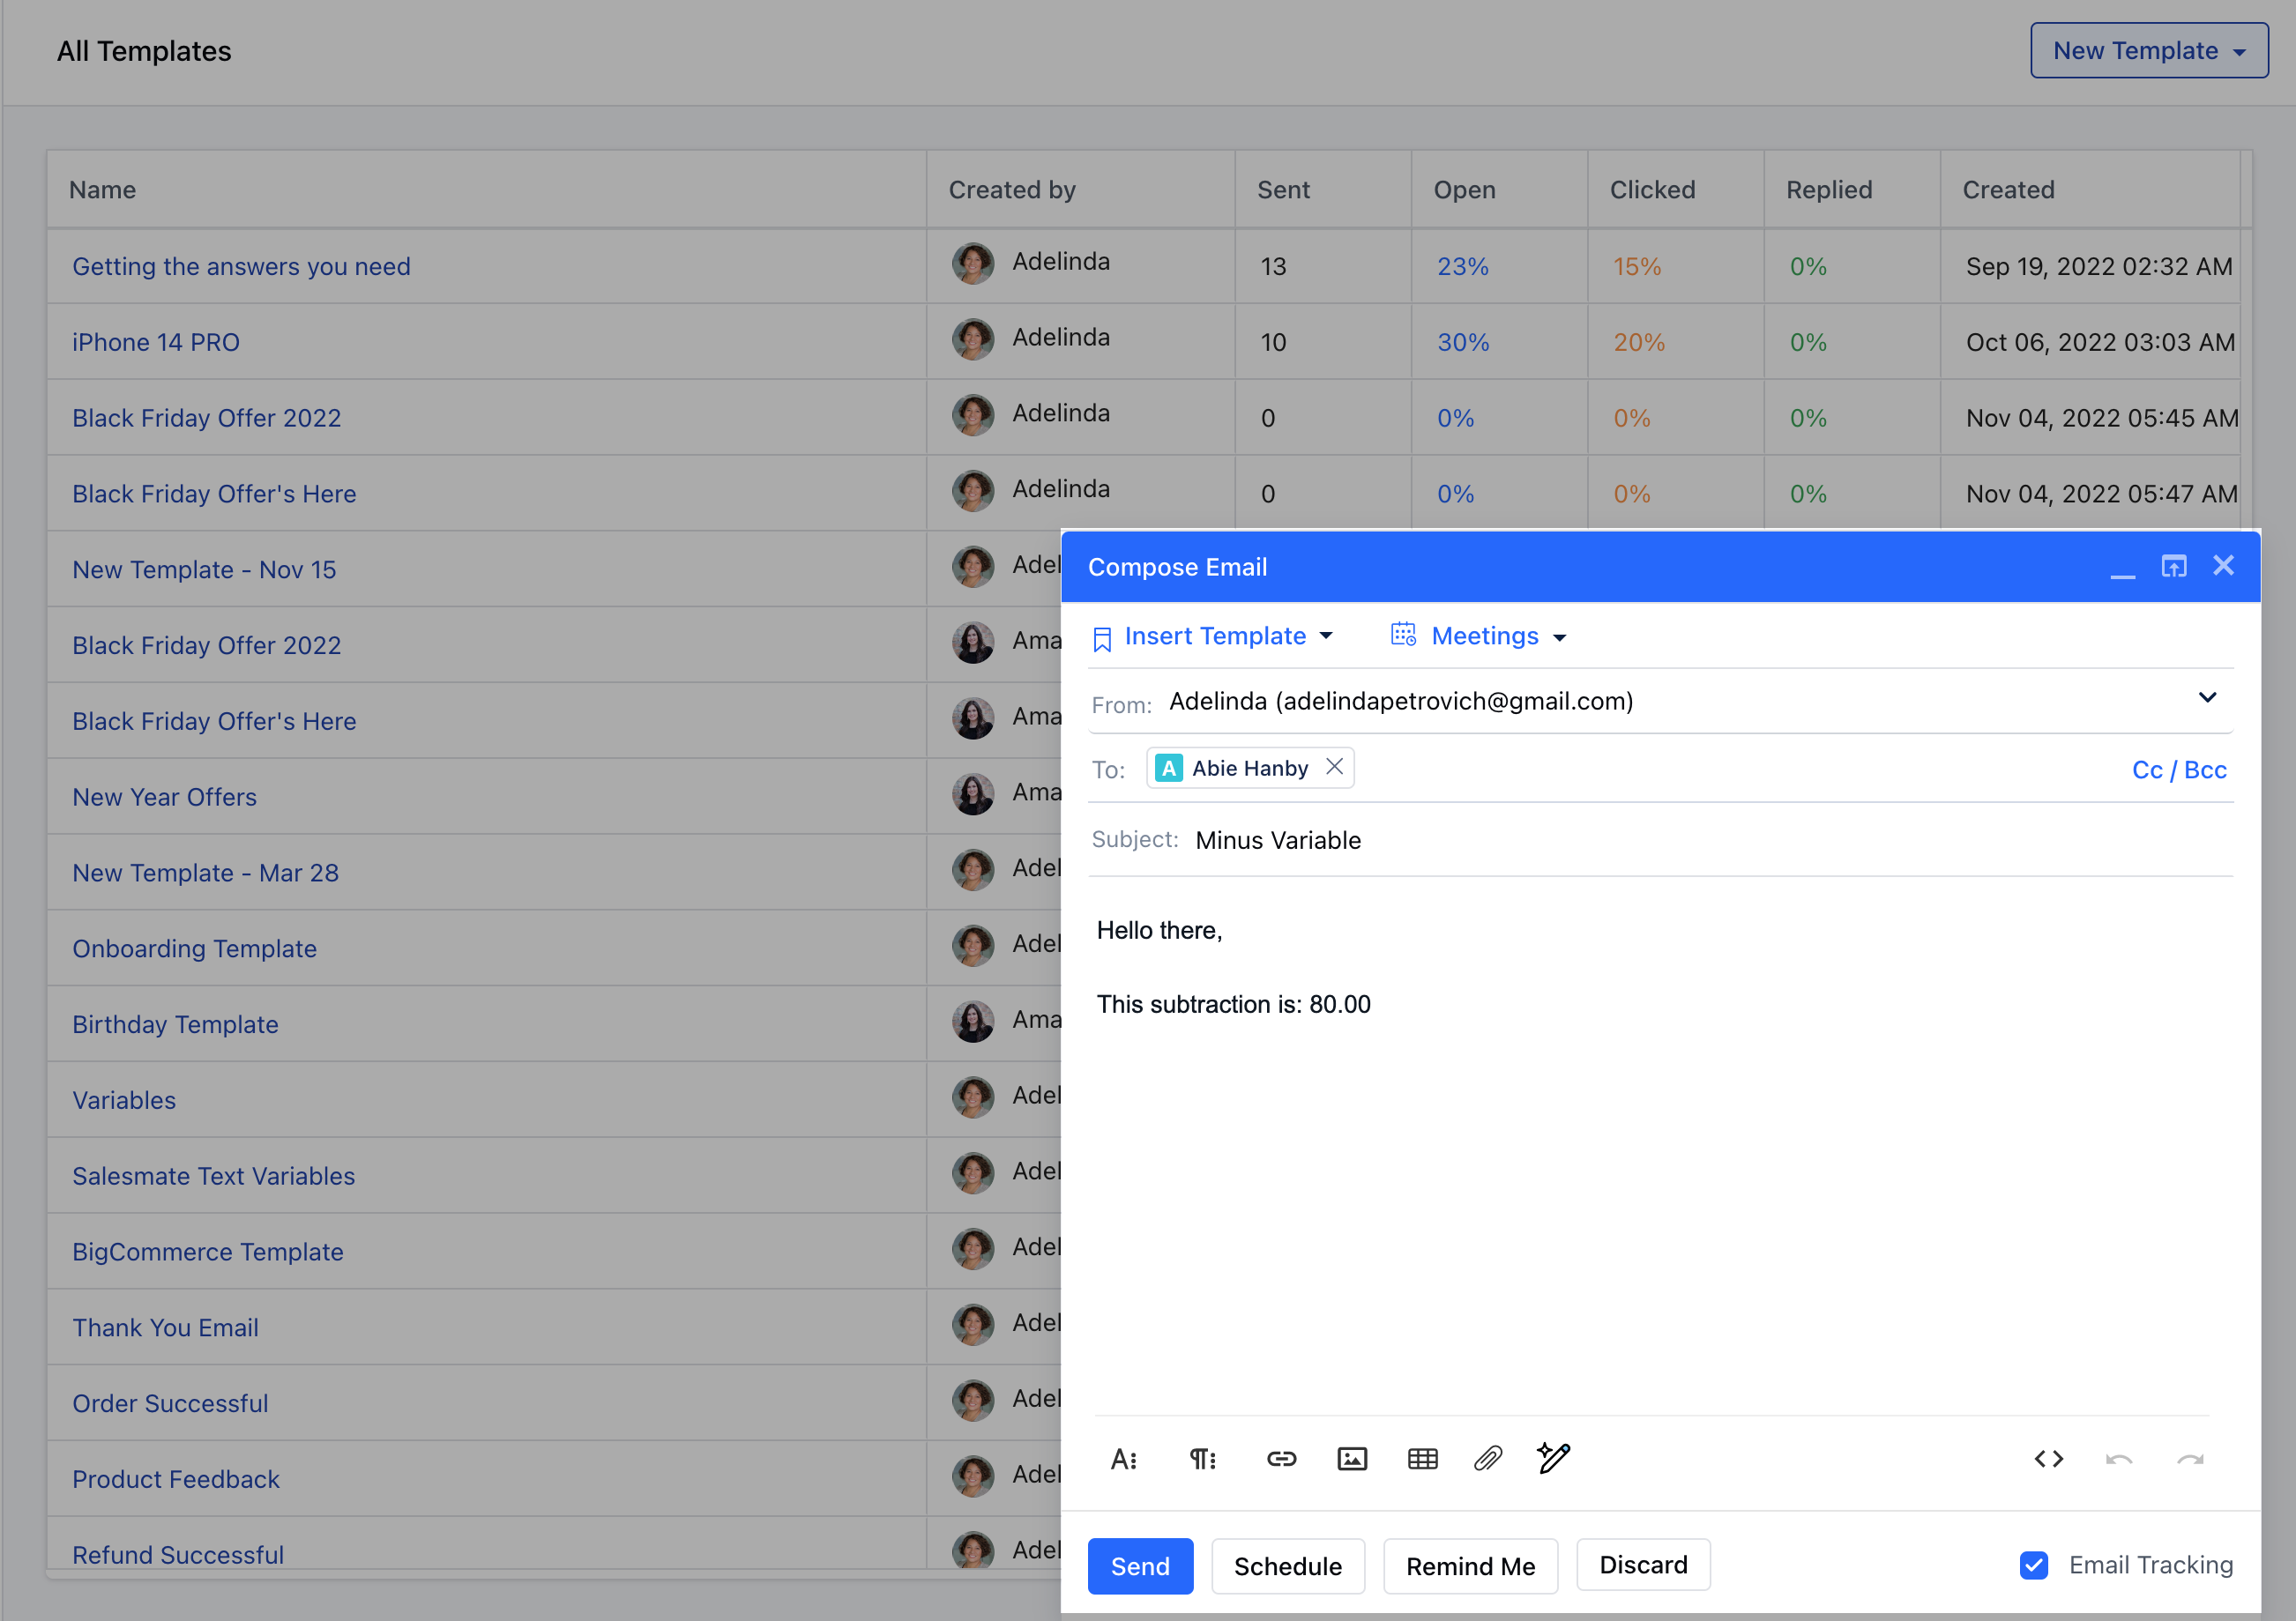
Task: Pop out the compose window
Action: click(2173, 566)
